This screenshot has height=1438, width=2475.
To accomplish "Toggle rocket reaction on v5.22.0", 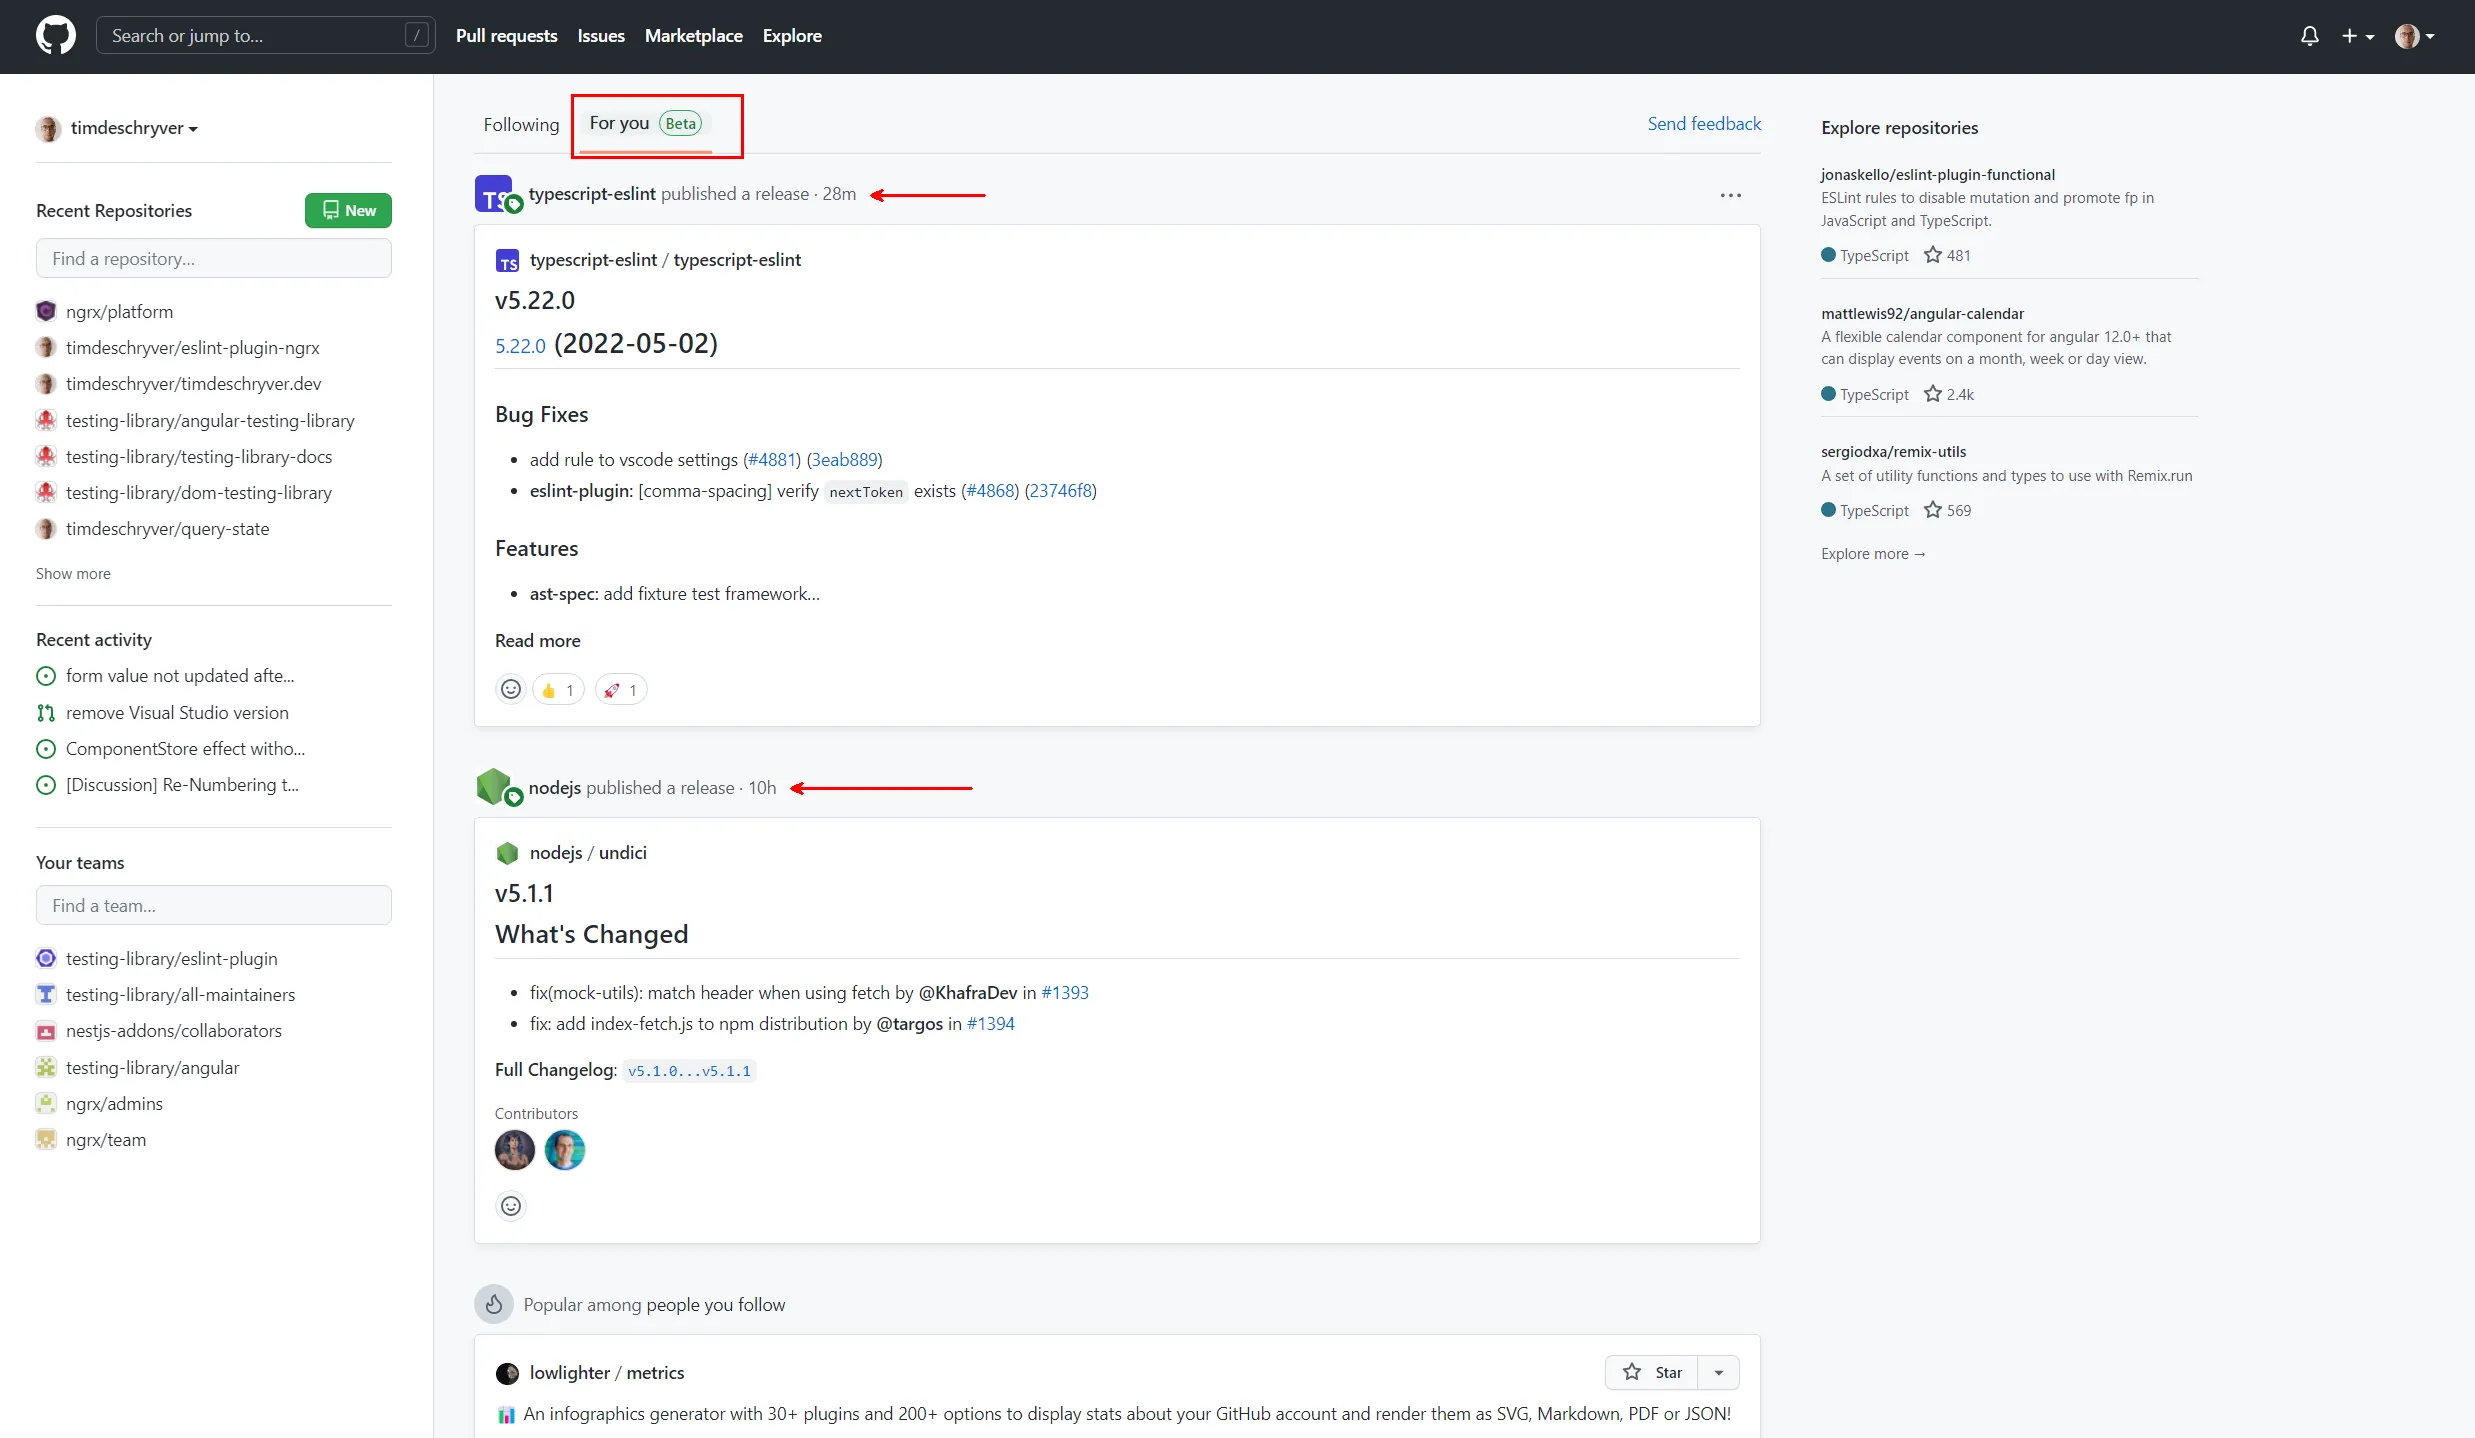I will tap(621, 689).
